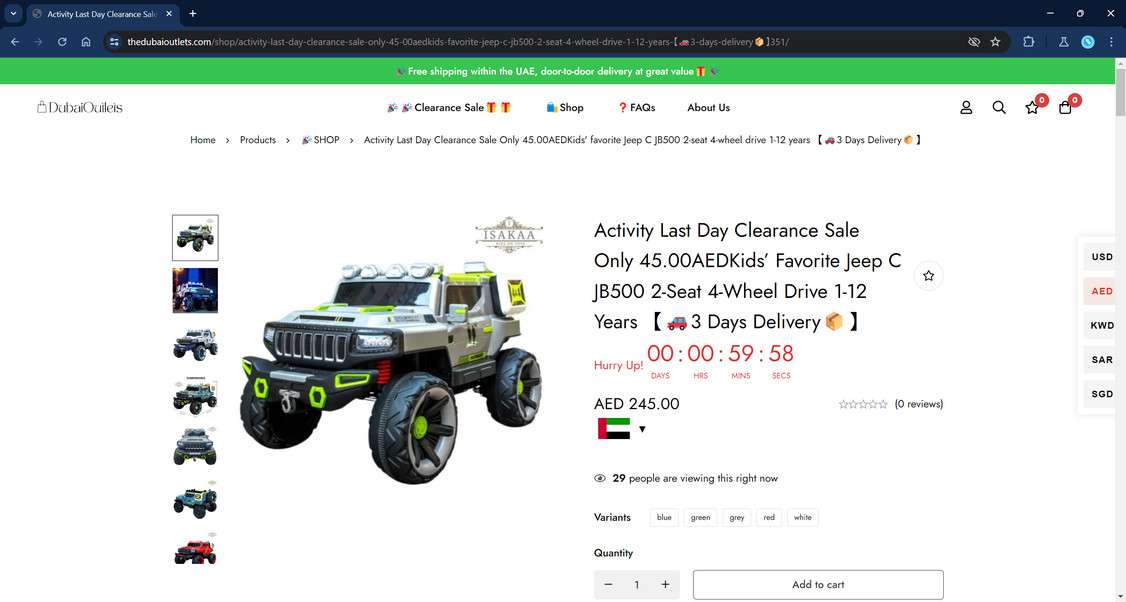Bookmark this page with browser star
The height and width of the screenshot is (602, 1126).
tap(995, 42)
